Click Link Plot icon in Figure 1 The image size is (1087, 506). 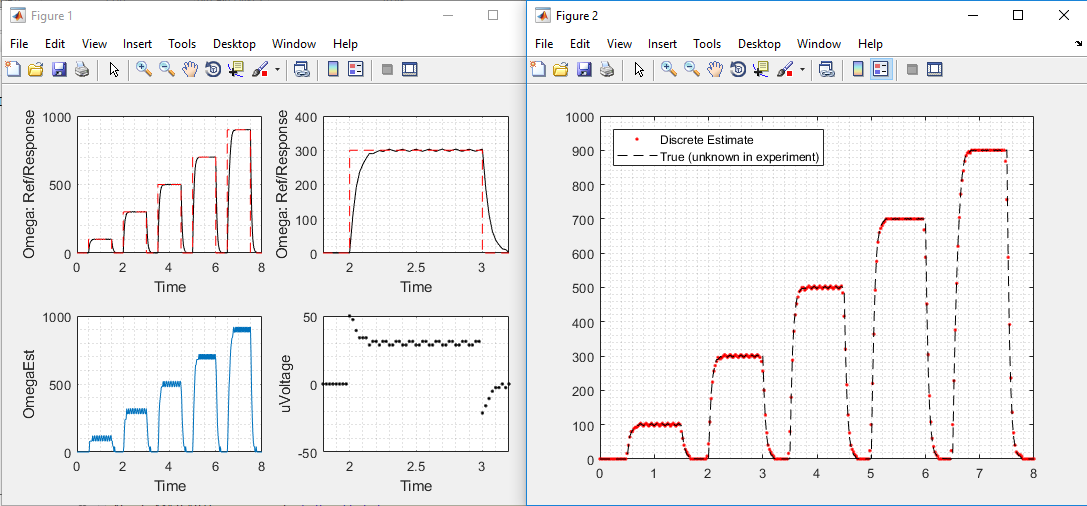[x=302, y=69]
